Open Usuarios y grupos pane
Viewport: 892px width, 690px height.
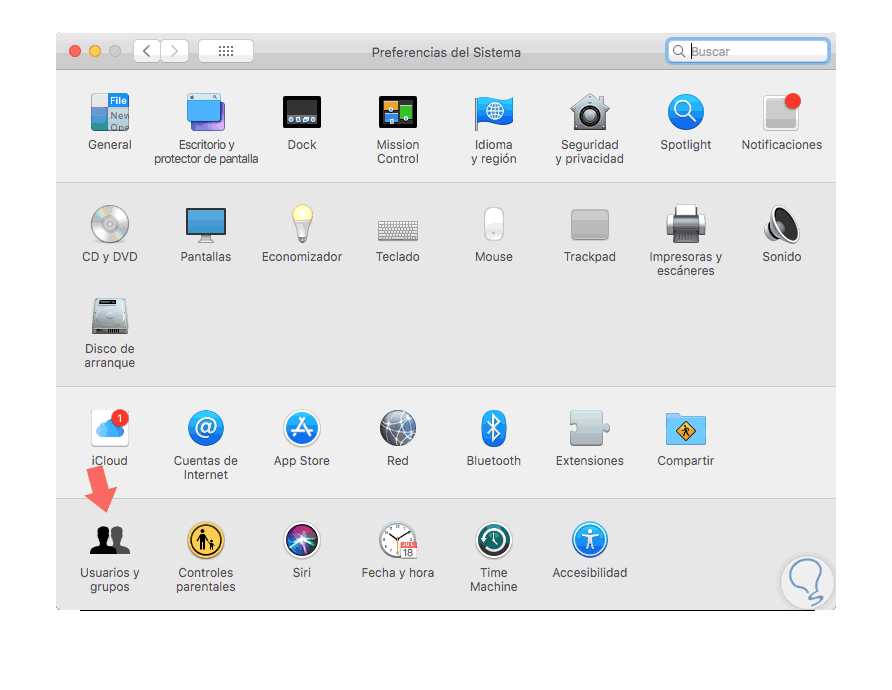110,540
